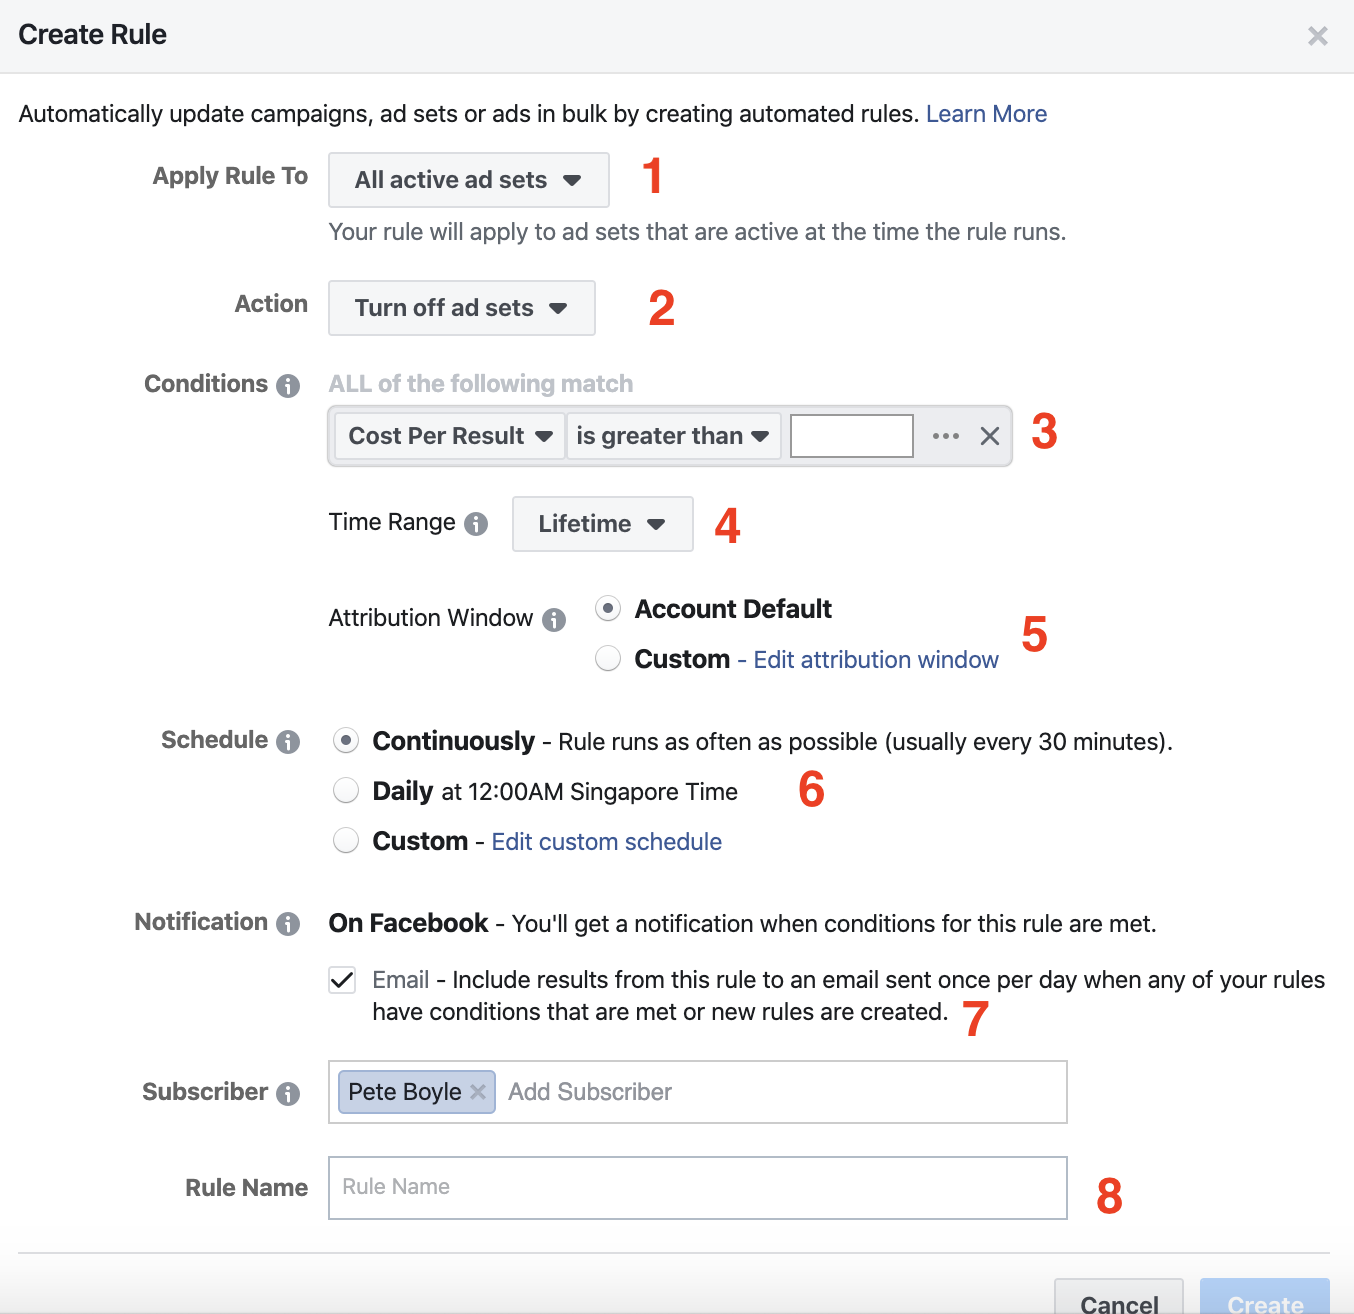Open the All active ad sets dropdown
The height and width of the screenshot is (1314, 1354).
tap(468, 180)
